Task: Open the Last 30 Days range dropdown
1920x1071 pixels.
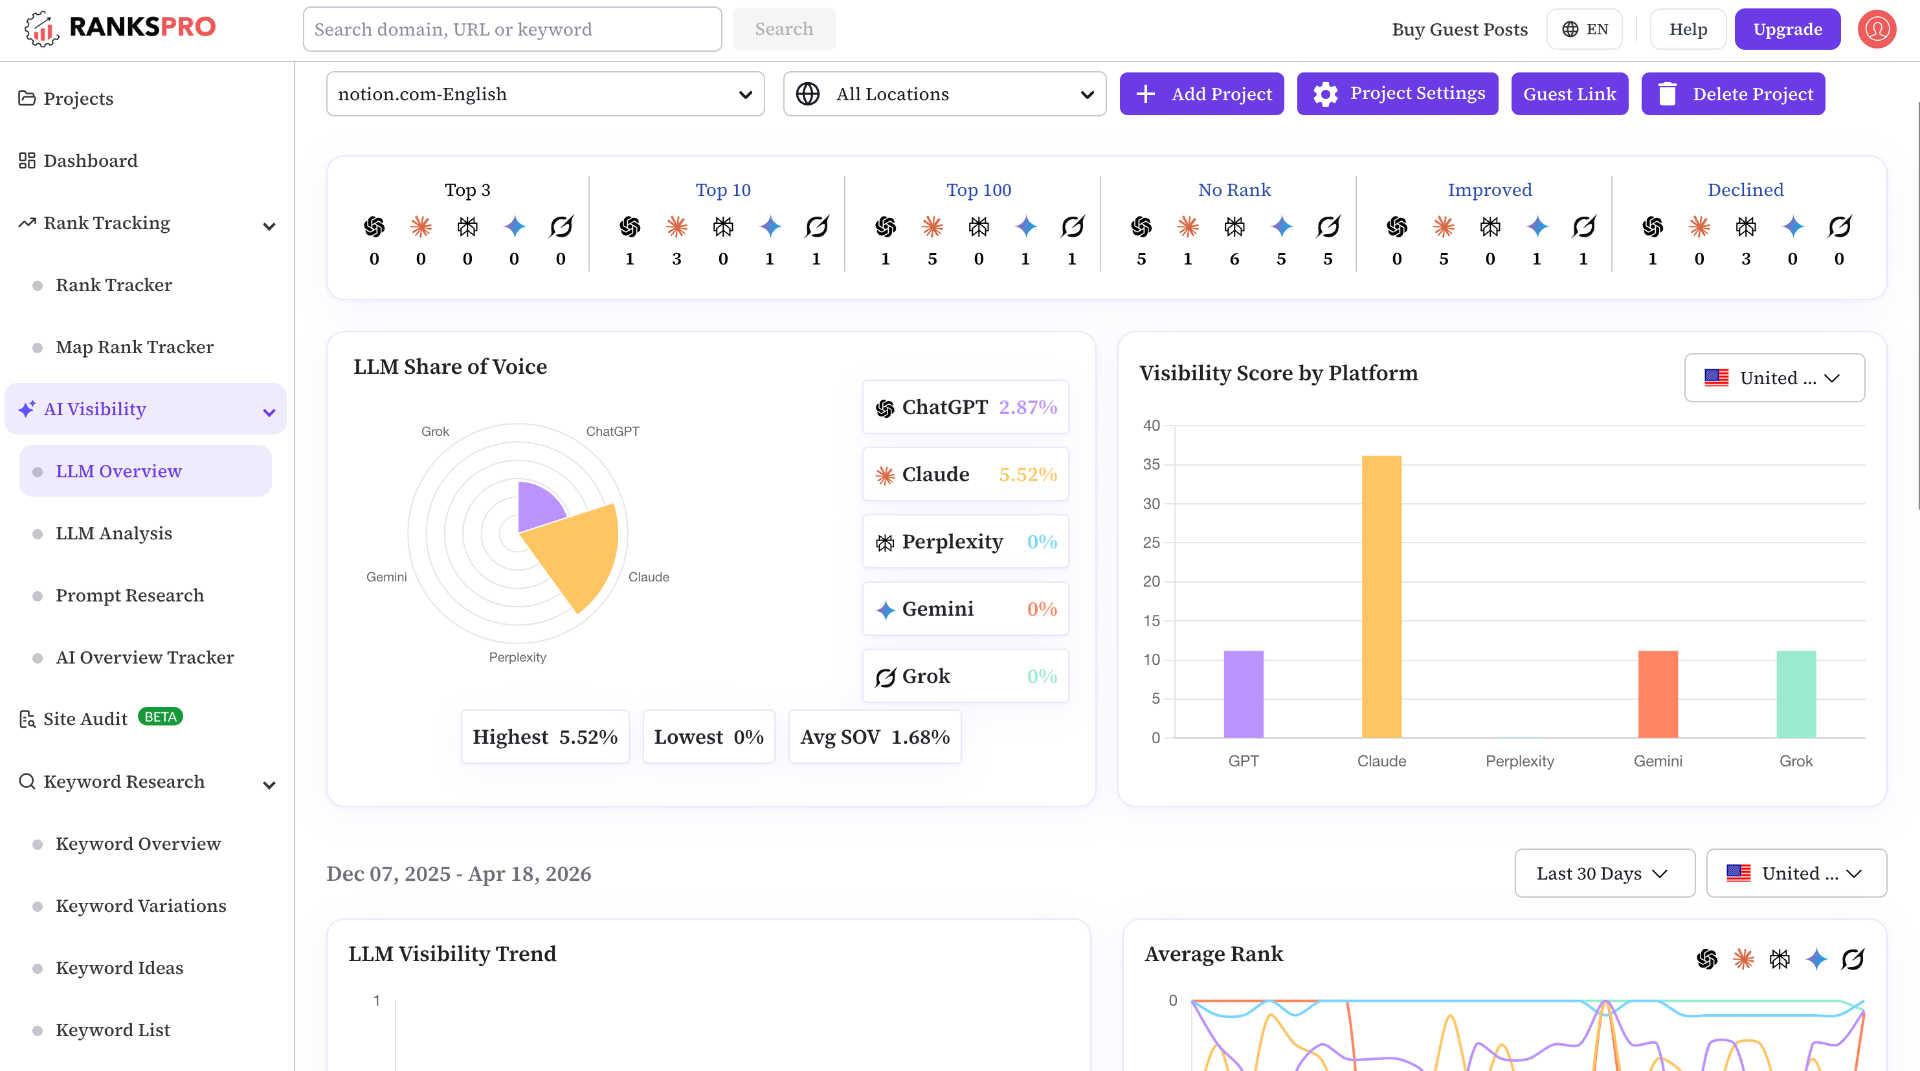Action: [x=1604, y=873]
